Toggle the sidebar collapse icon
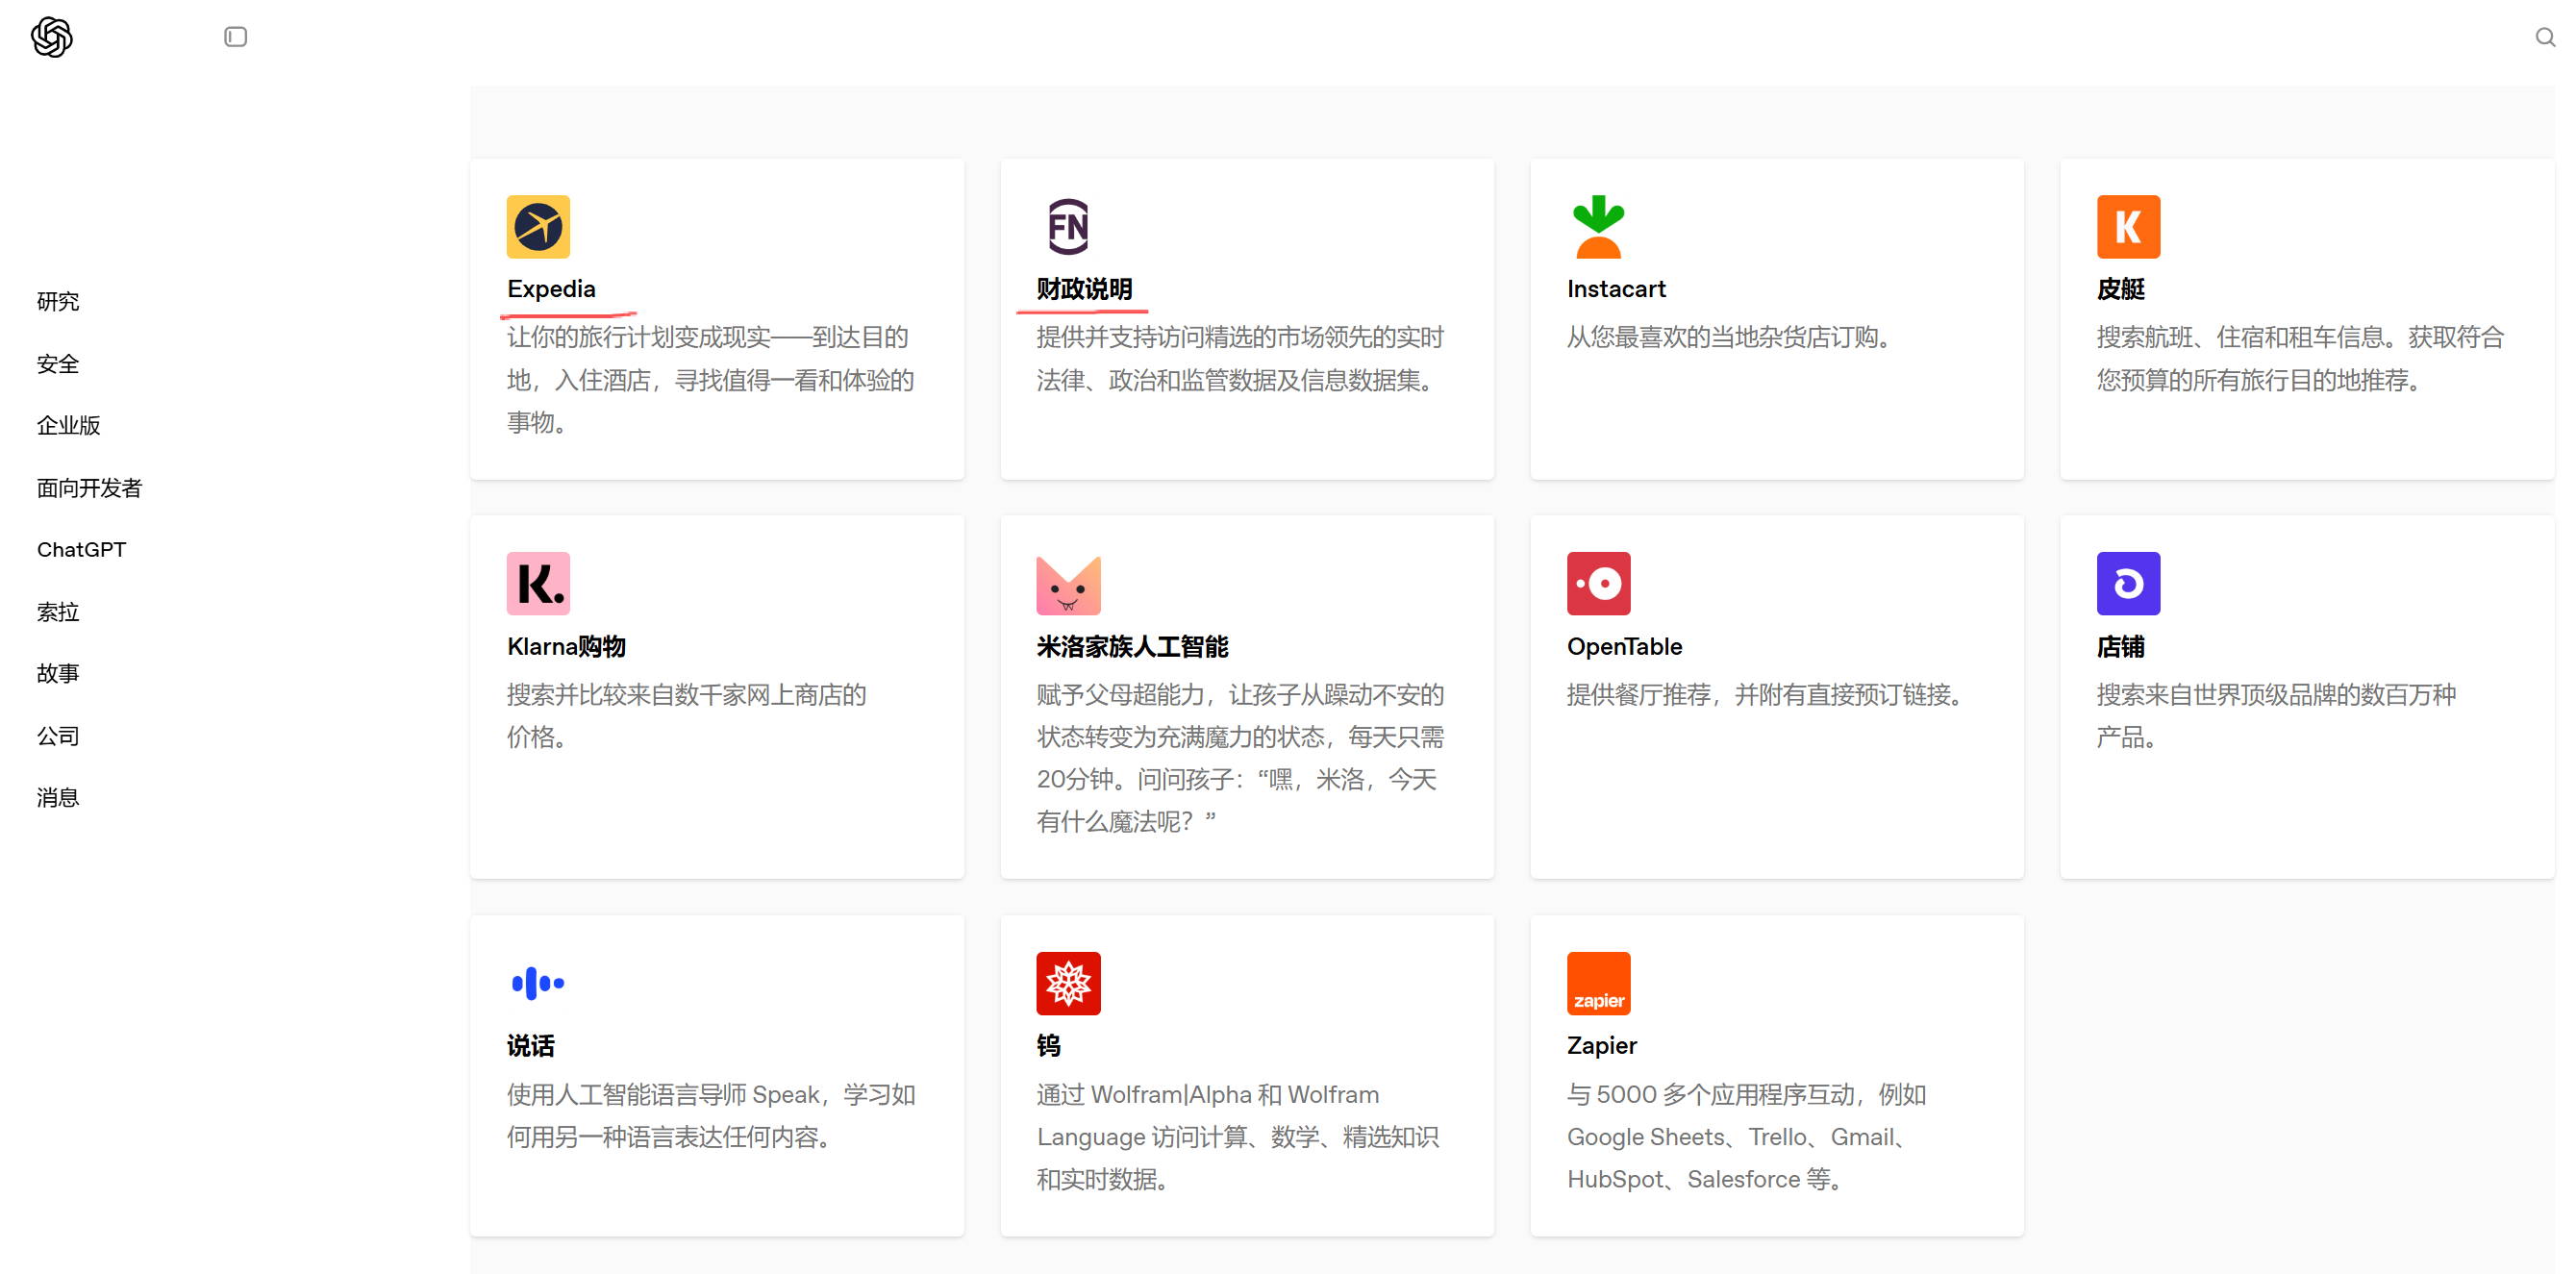The height and width of the screenshot is (1274, 2576). [x=236, y=38]
